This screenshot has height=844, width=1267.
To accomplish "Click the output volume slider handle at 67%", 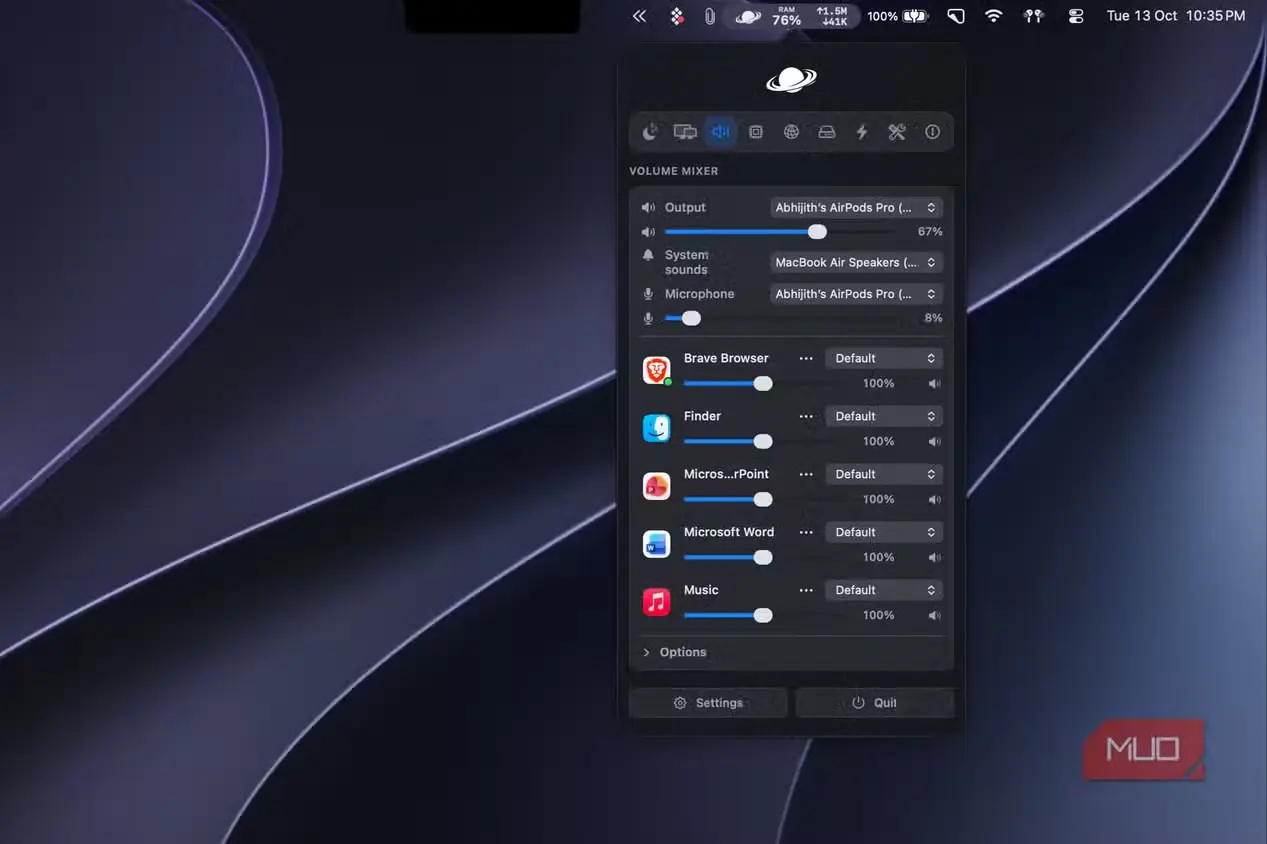I will 817,232.
